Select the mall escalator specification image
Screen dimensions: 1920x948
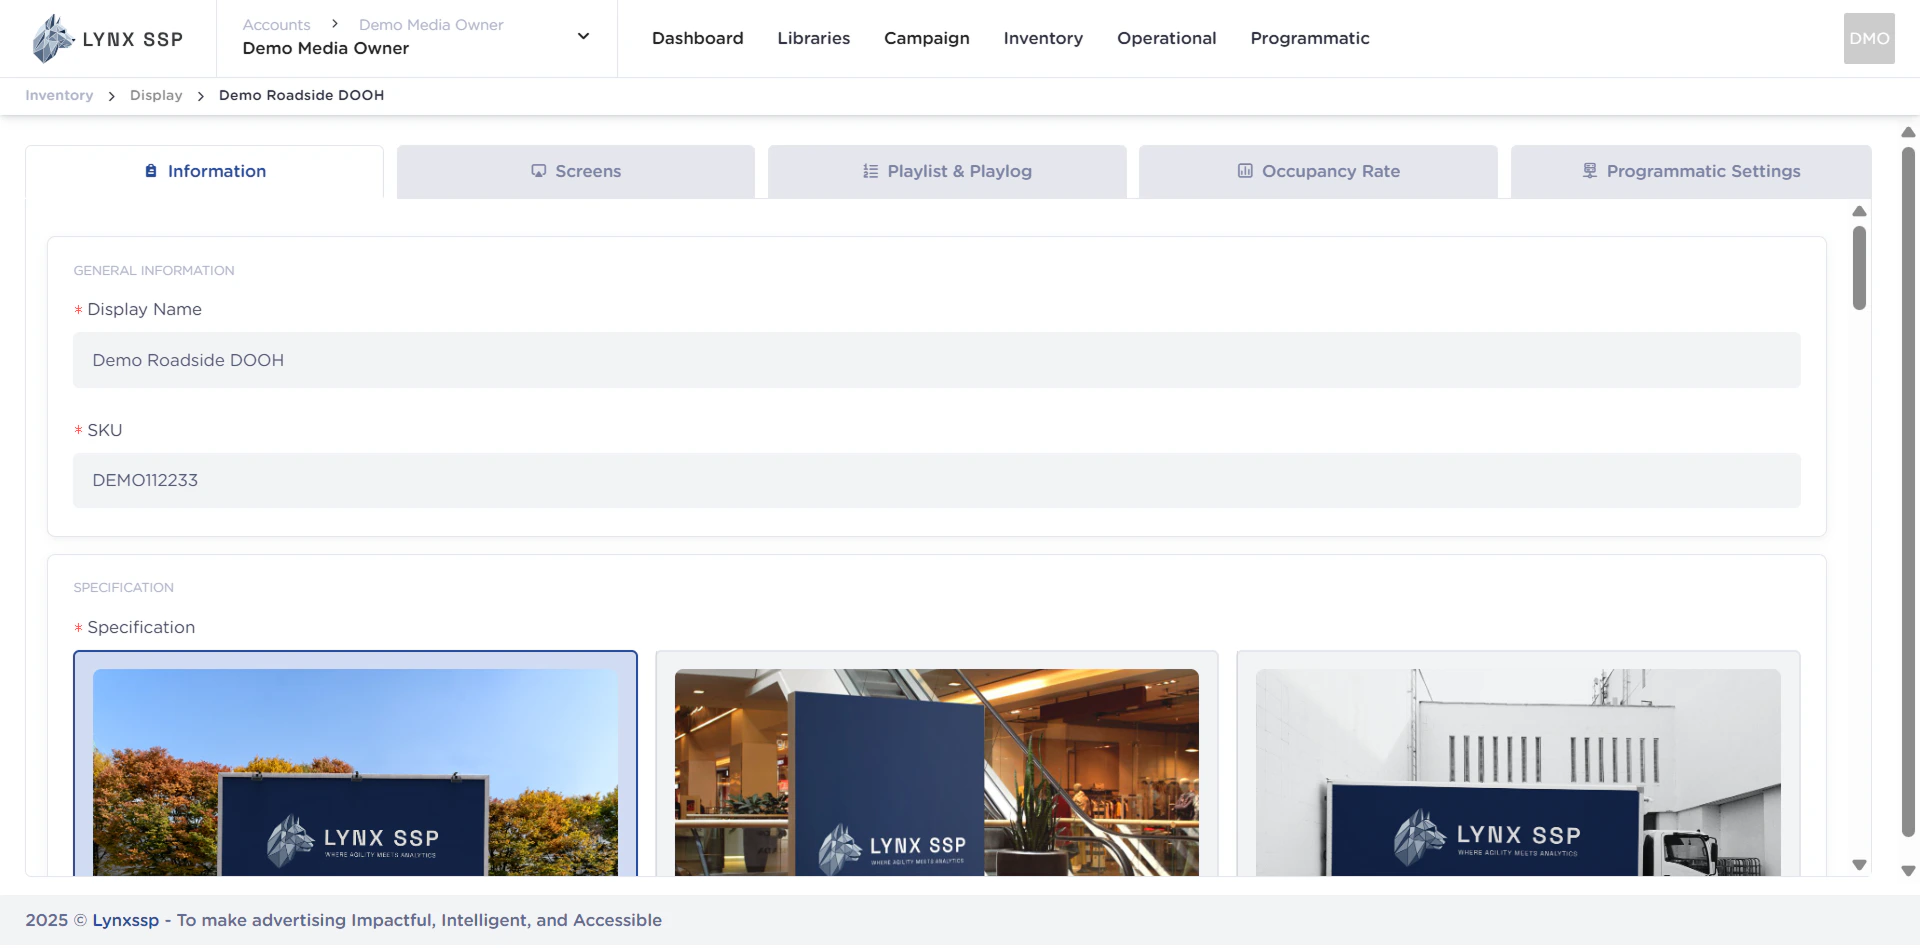(x=936, y=770)
